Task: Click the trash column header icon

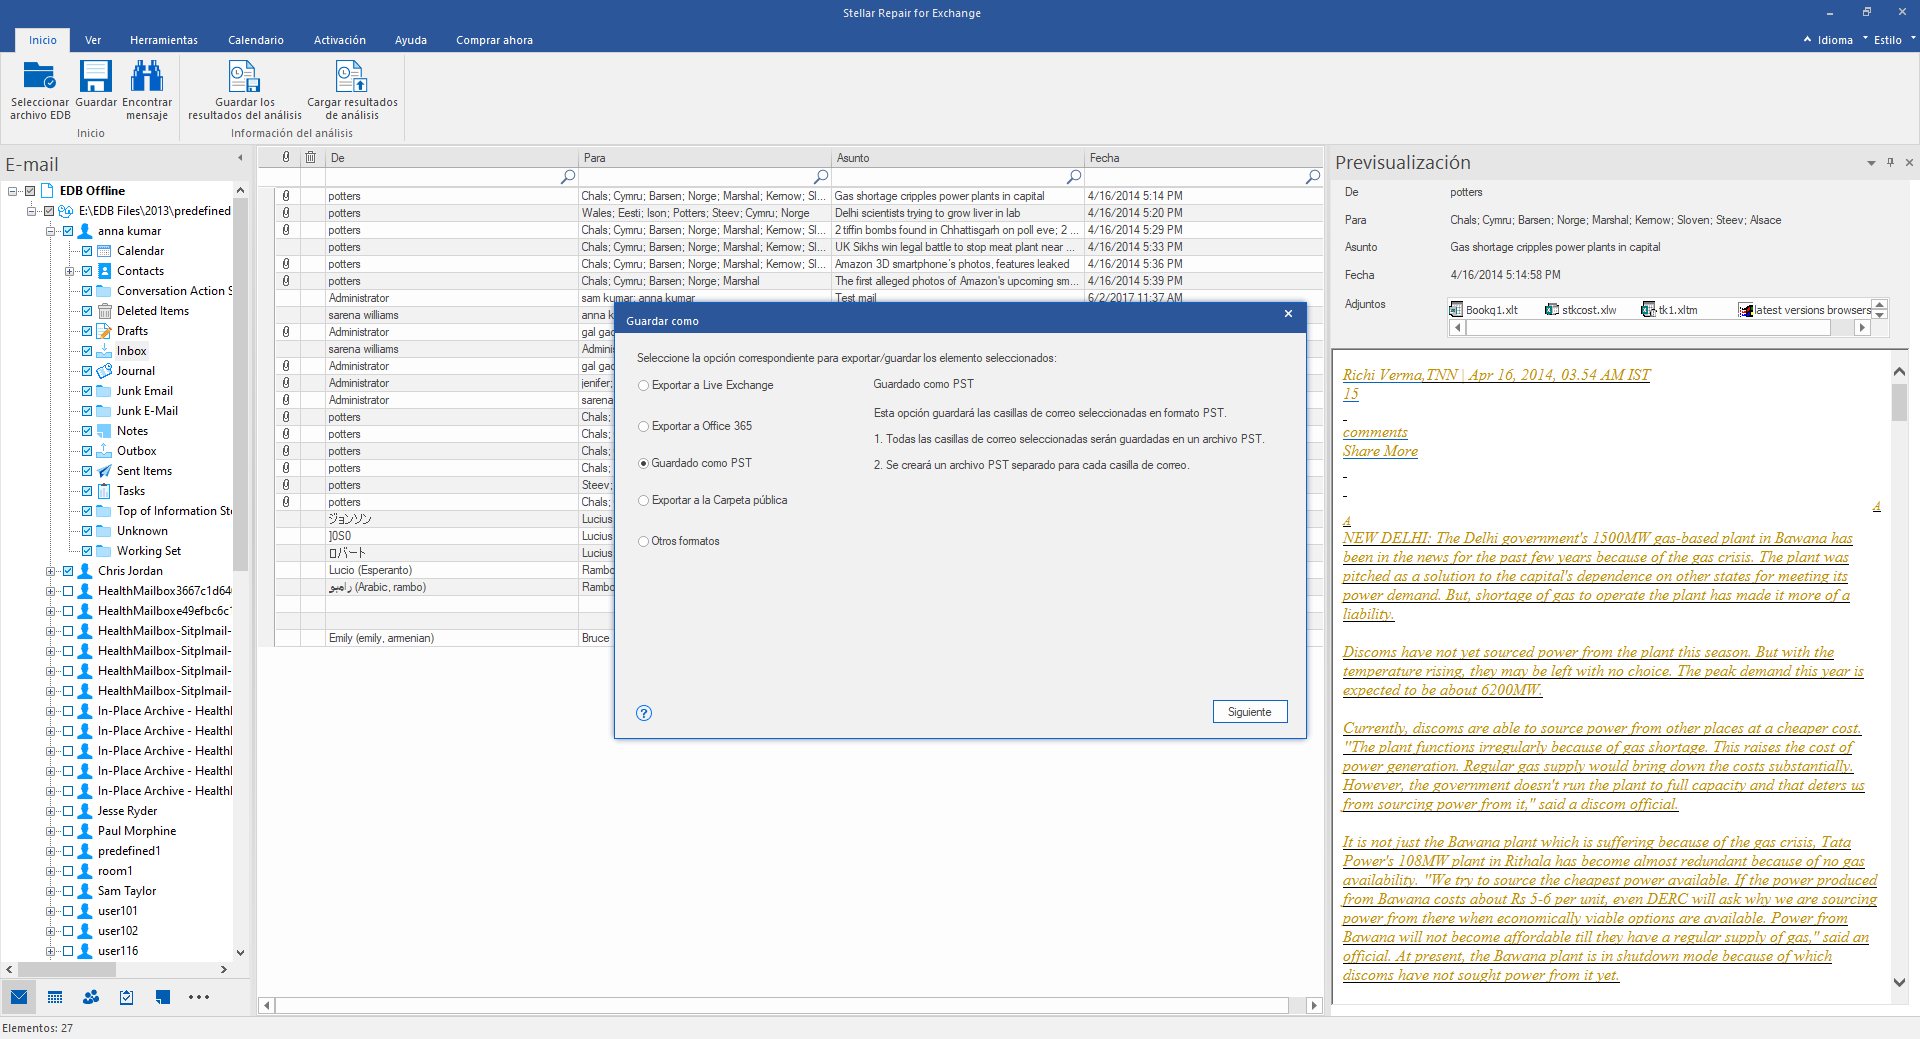Action: (311, 157)
